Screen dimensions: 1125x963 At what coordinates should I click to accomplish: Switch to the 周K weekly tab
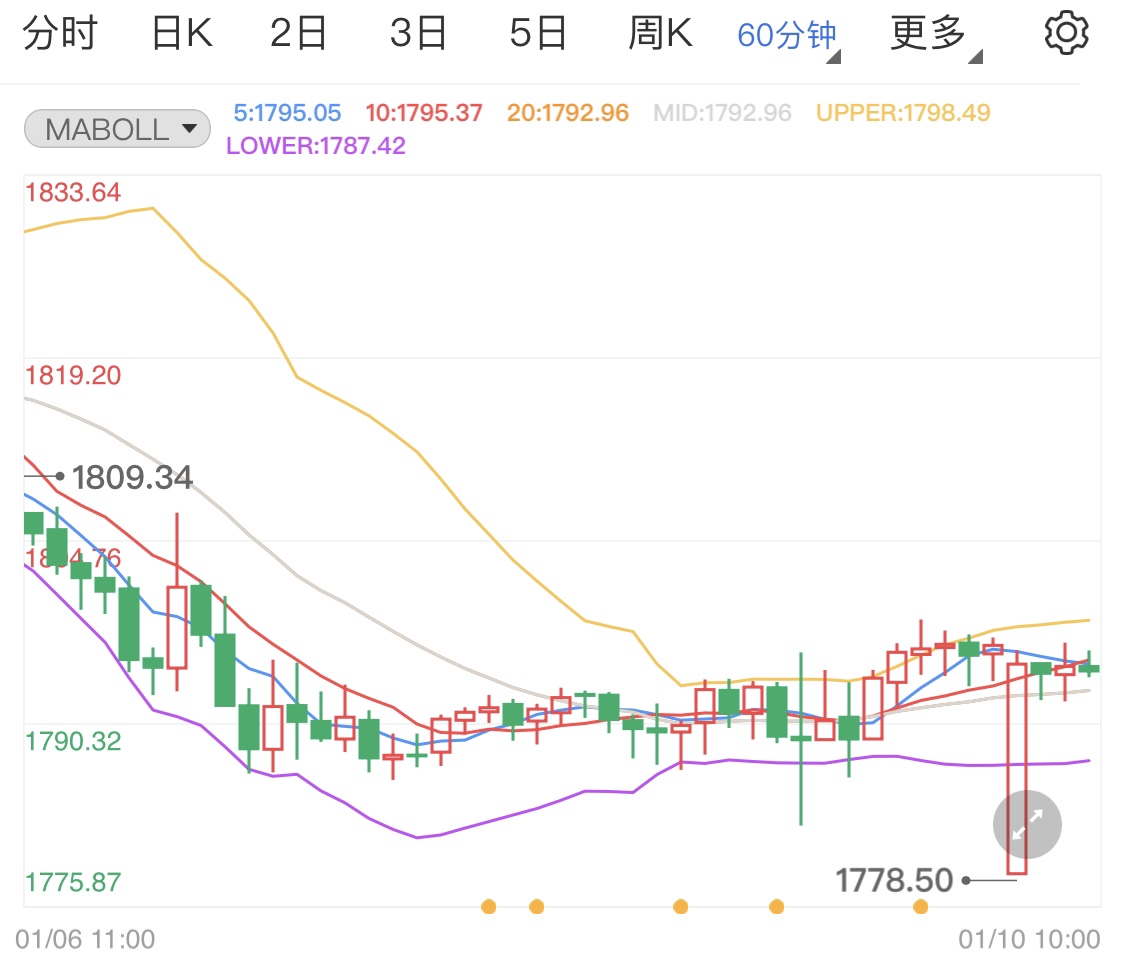coord(660,30)
